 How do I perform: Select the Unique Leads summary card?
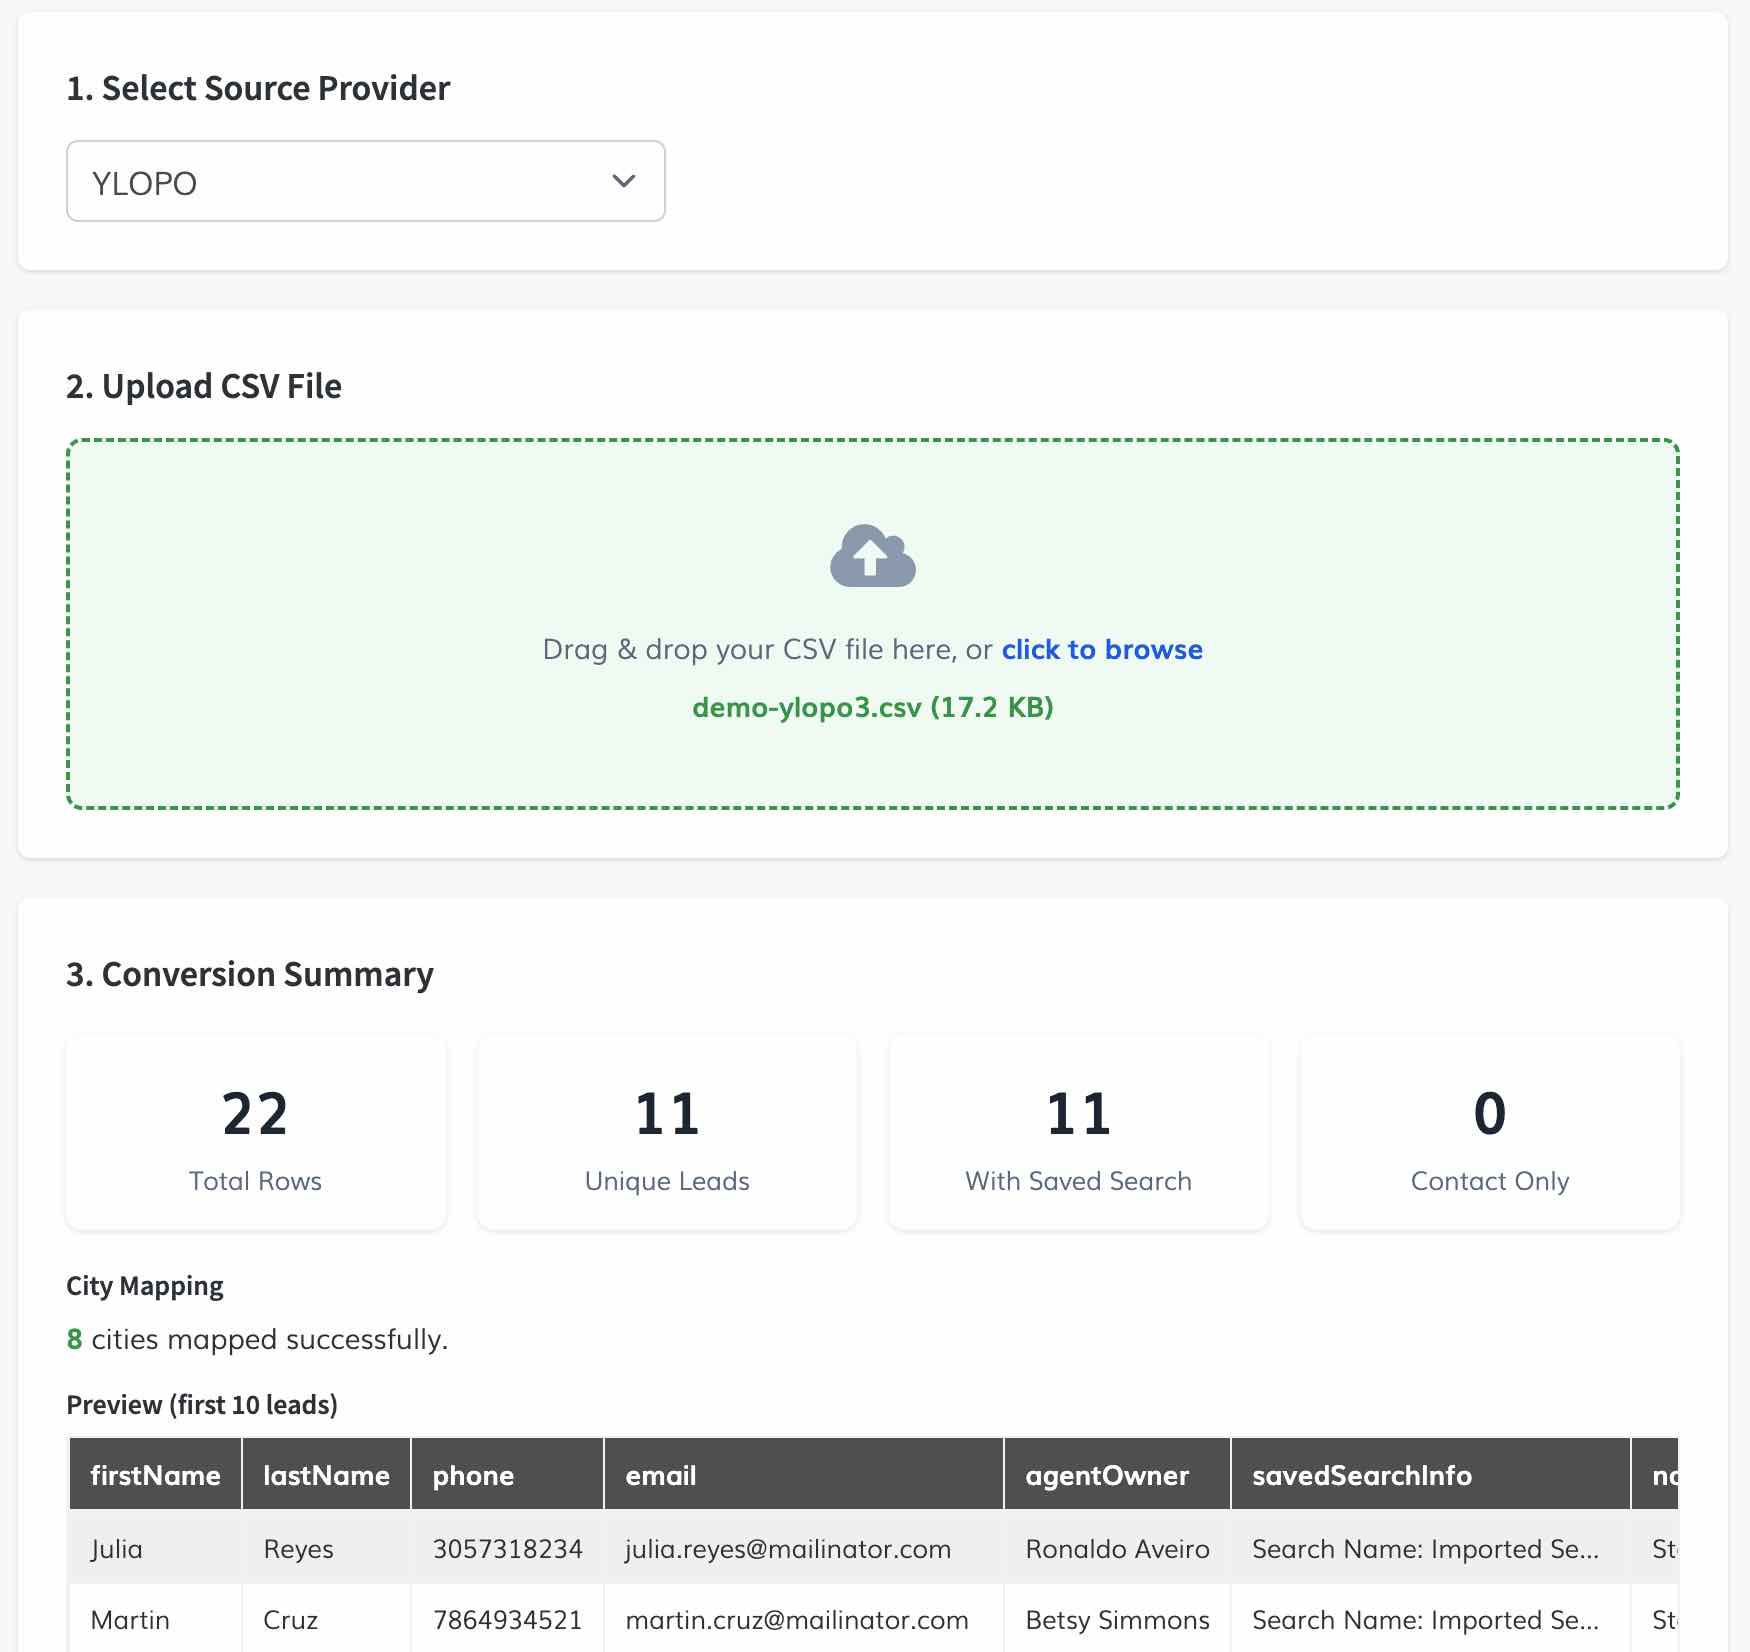(667, 1133)
